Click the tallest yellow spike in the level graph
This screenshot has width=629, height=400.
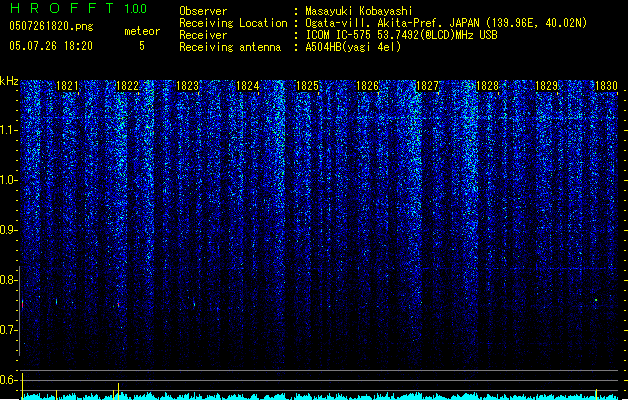pyautogui.click(x=22, y=386)
